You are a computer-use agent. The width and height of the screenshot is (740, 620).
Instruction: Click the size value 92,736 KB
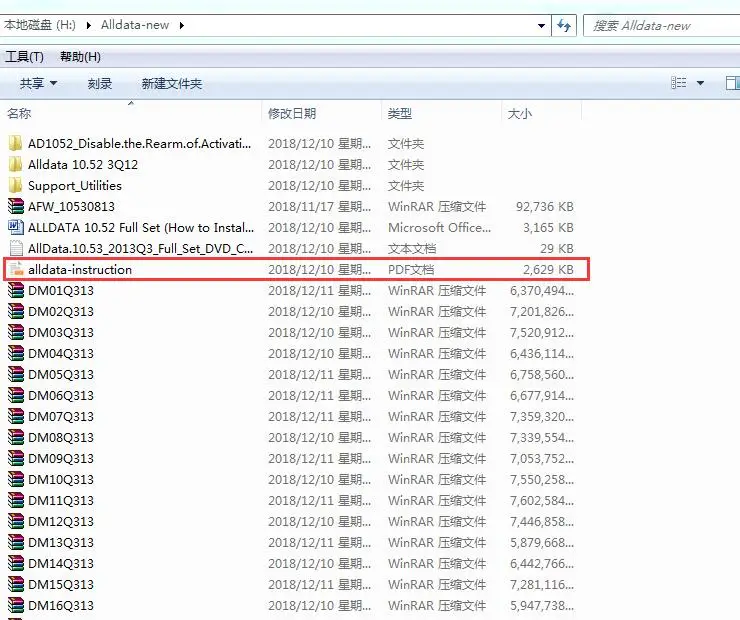coord(545,206)
